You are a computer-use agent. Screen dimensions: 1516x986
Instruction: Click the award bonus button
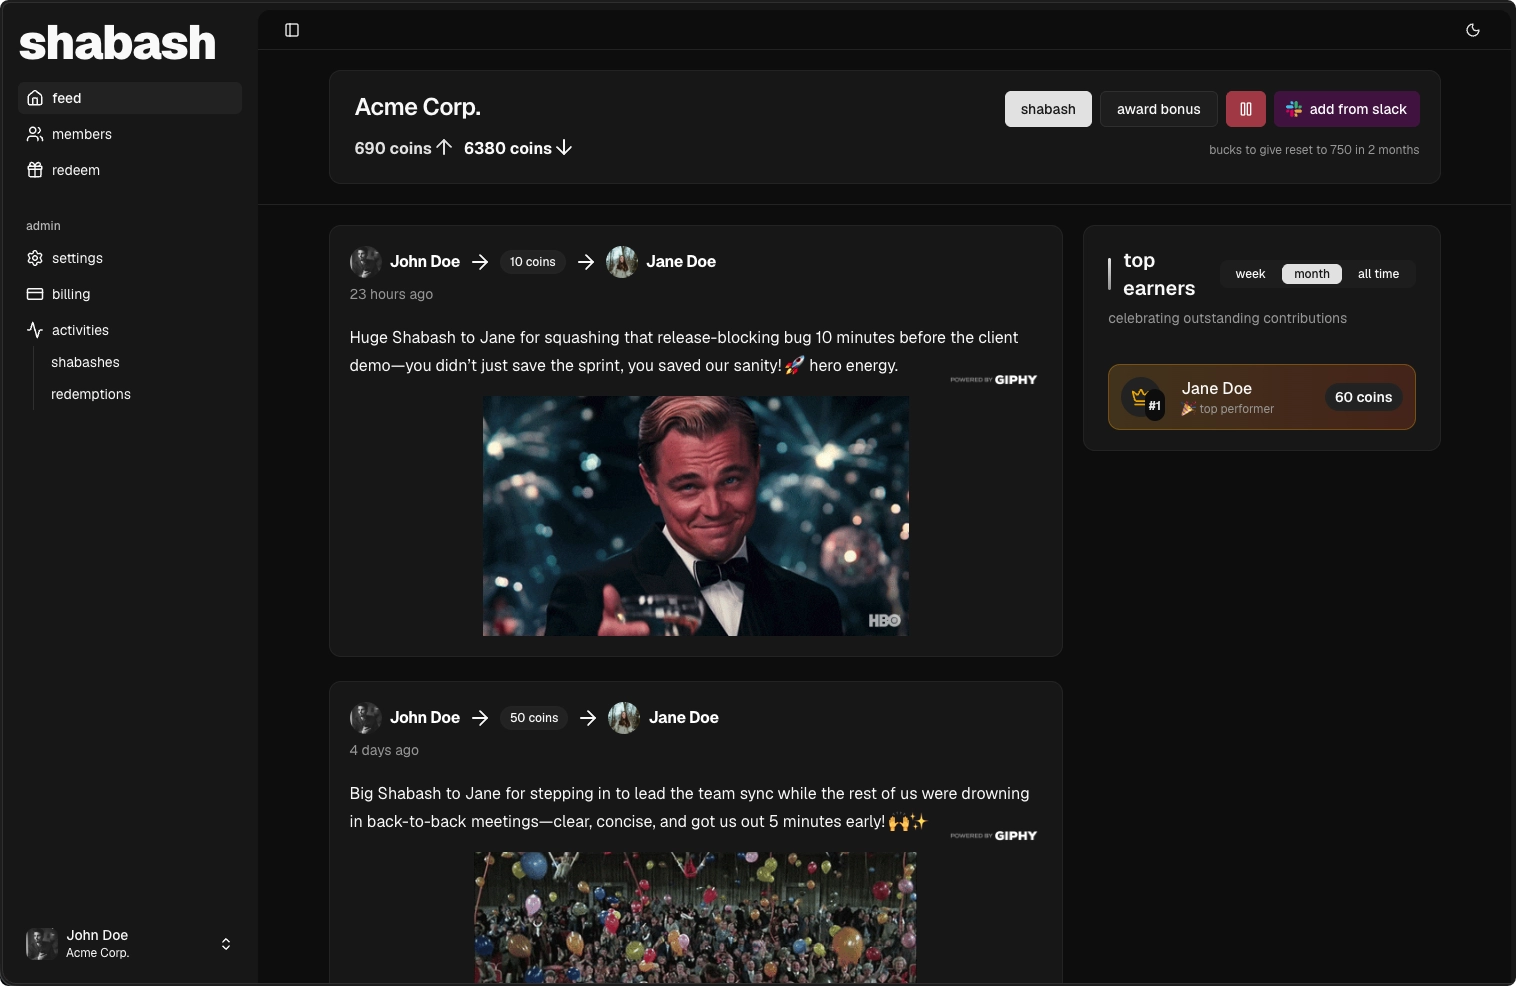(1159, 109)
